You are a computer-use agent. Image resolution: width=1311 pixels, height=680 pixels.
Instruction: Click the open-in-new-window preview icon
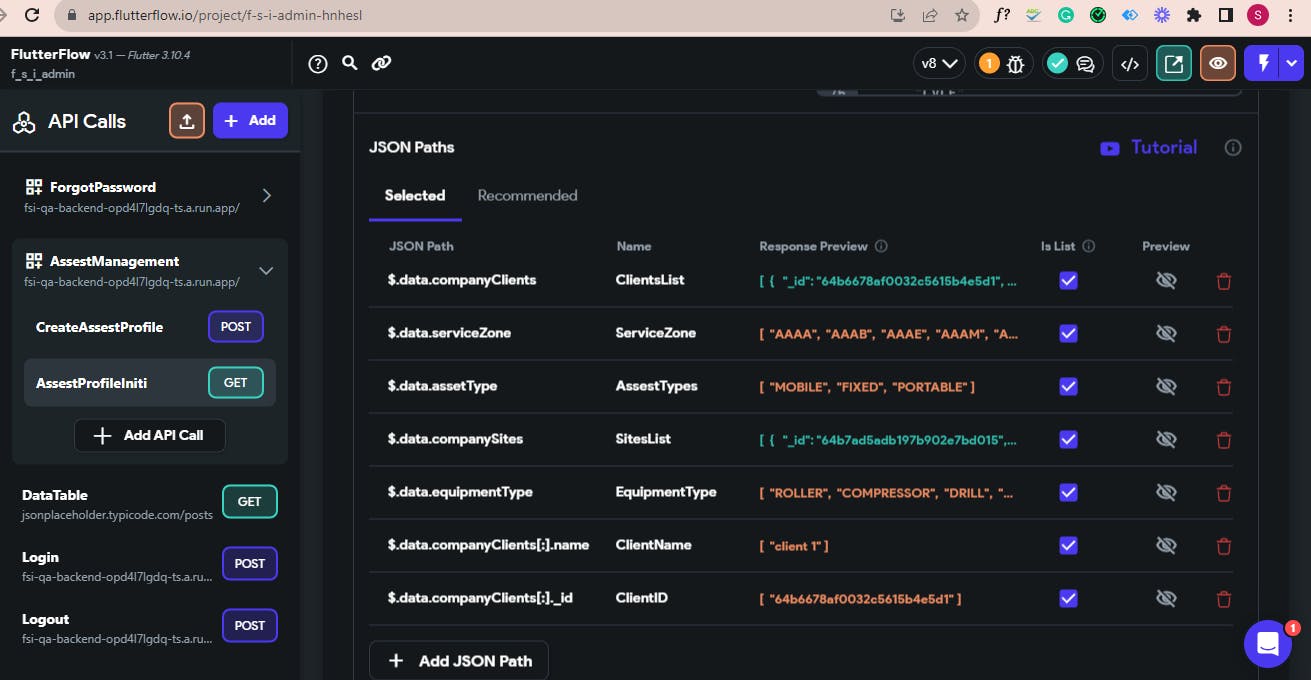(x=1174, y=64)
